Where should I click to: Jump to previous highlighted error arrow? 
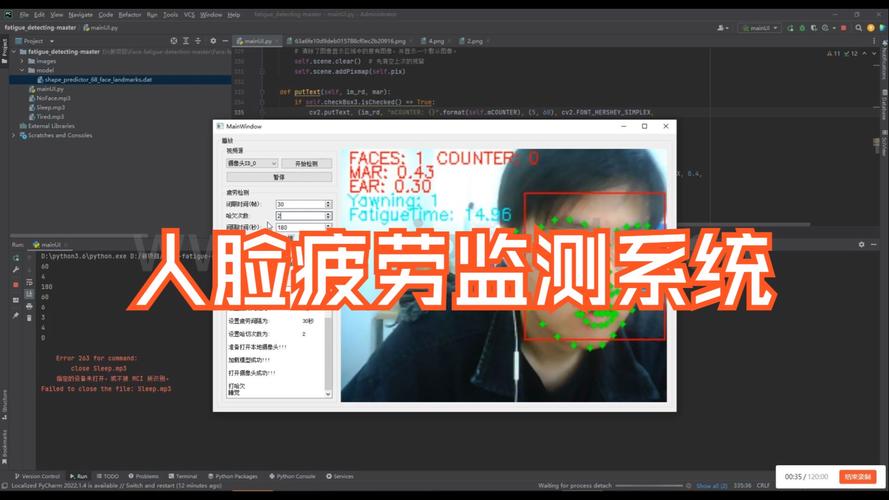tap(865, 53)
